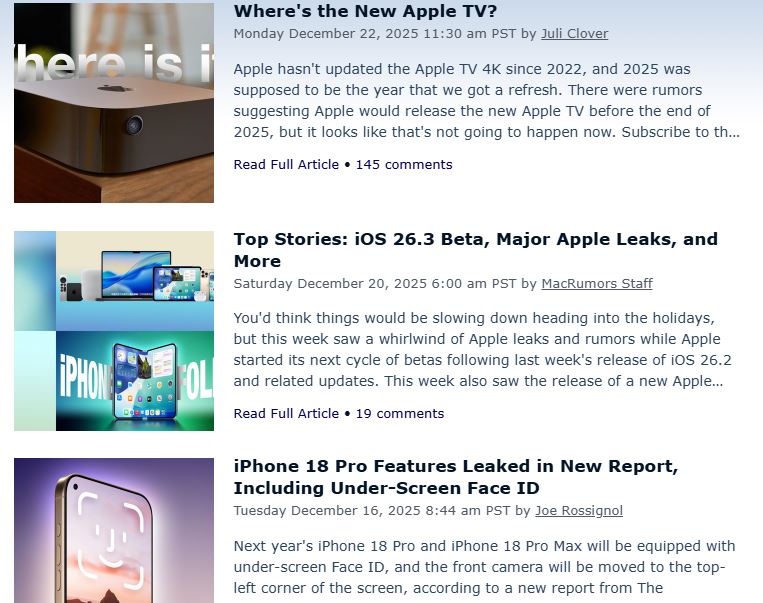View the 145 comments link
This screenshot has height=603, width=763.
click(404, 164)
